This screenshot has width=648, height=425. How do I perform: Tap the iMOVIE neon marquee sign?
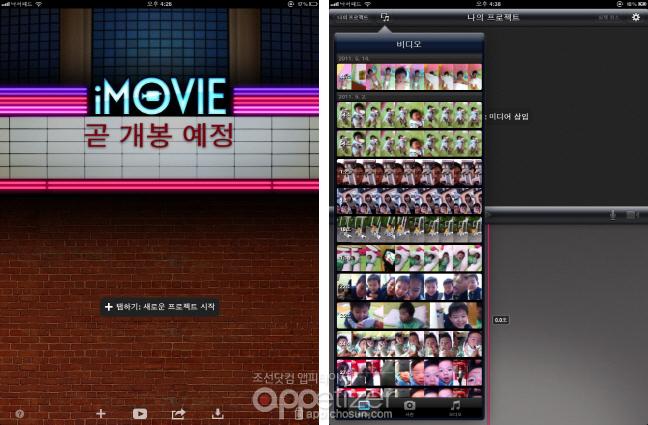pos(160,96)
